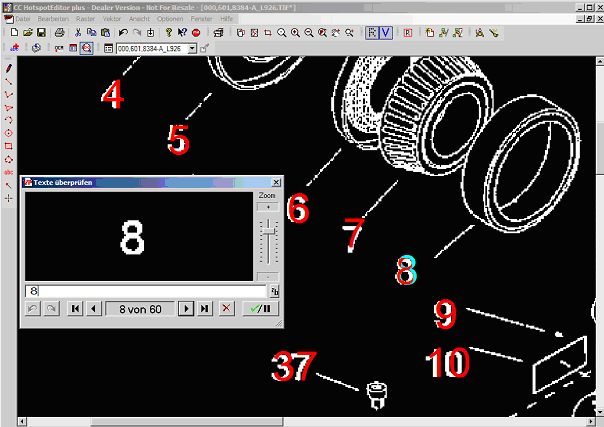The image size is (604, 427).
Task: Click the zoom minus button below the slider
Action: click(268, 276)
